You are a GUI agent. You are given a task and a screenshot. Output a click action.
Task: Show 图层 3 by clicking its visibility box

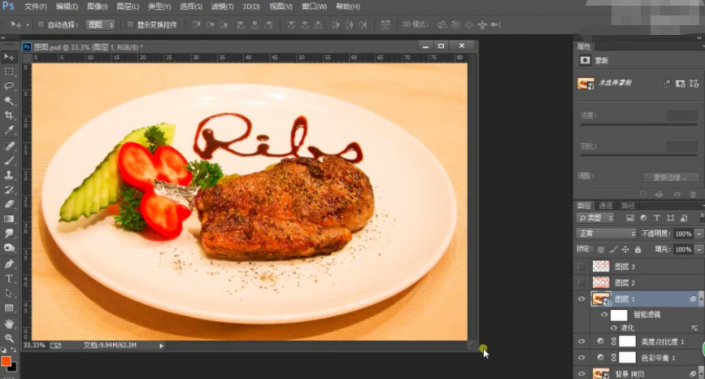point(581,267)
